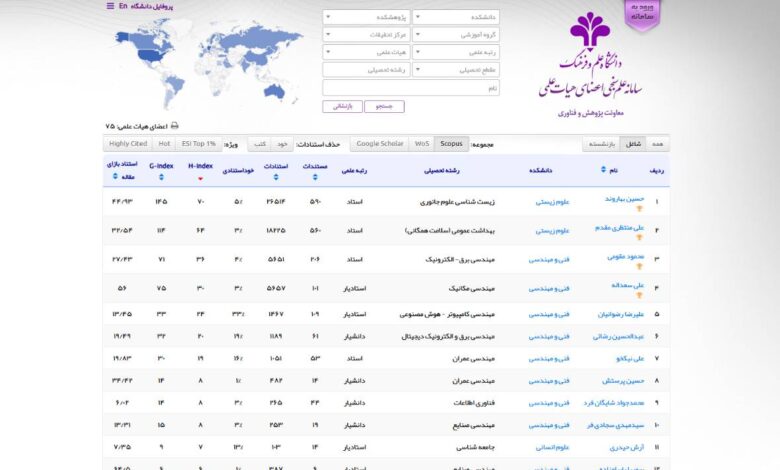Toggle the Hot papers filter
Viewport: 780px width, 470px height.
pos(164,144)
